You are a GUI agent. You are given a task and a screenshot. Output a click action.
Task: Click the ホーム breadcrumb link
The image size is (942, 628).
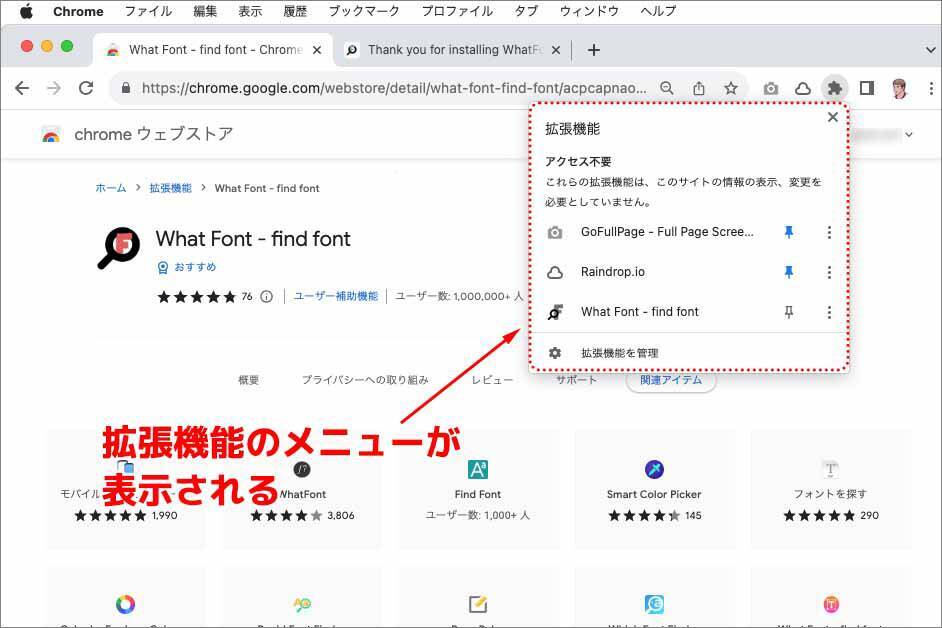pos(110,188)
